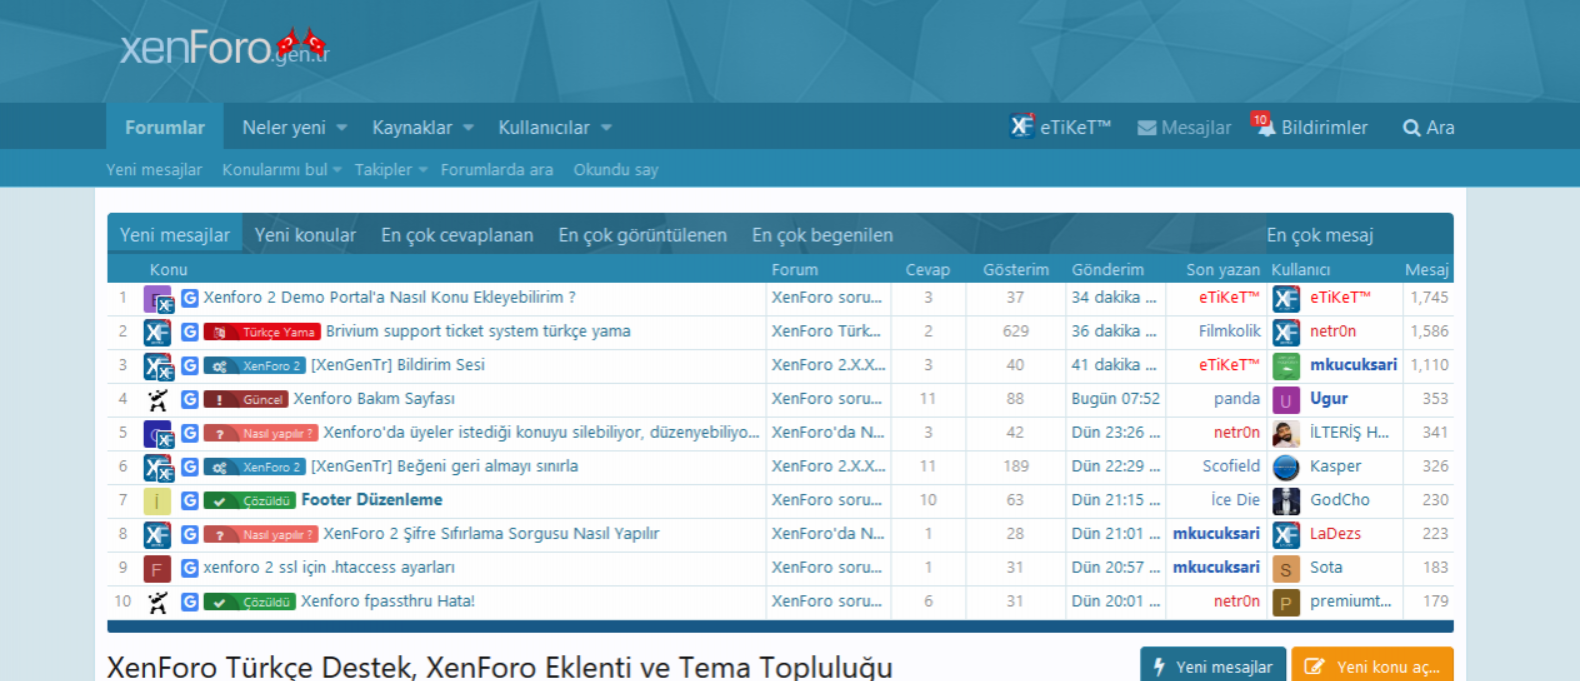Click the blue Yeni mesajlar button
Screen dimensions: 1581x681
1213,665
